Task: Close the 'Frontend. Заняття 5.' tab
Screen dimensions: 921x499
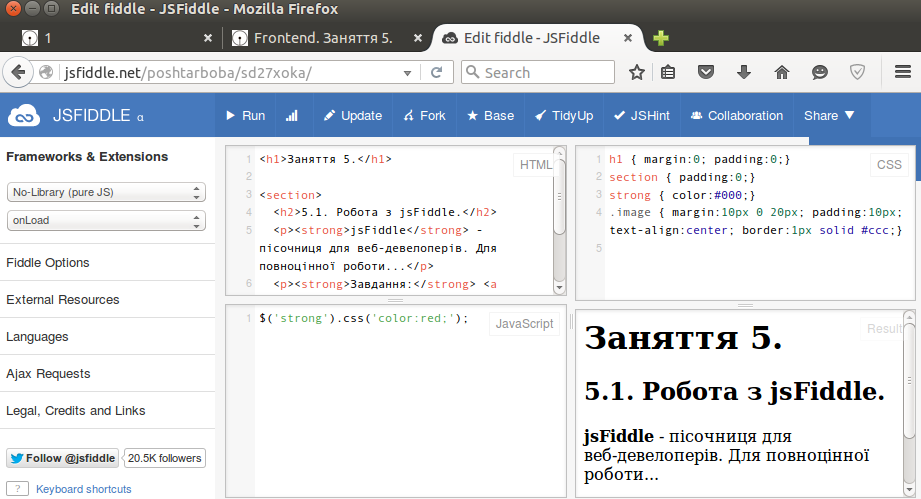Action: 418,38
